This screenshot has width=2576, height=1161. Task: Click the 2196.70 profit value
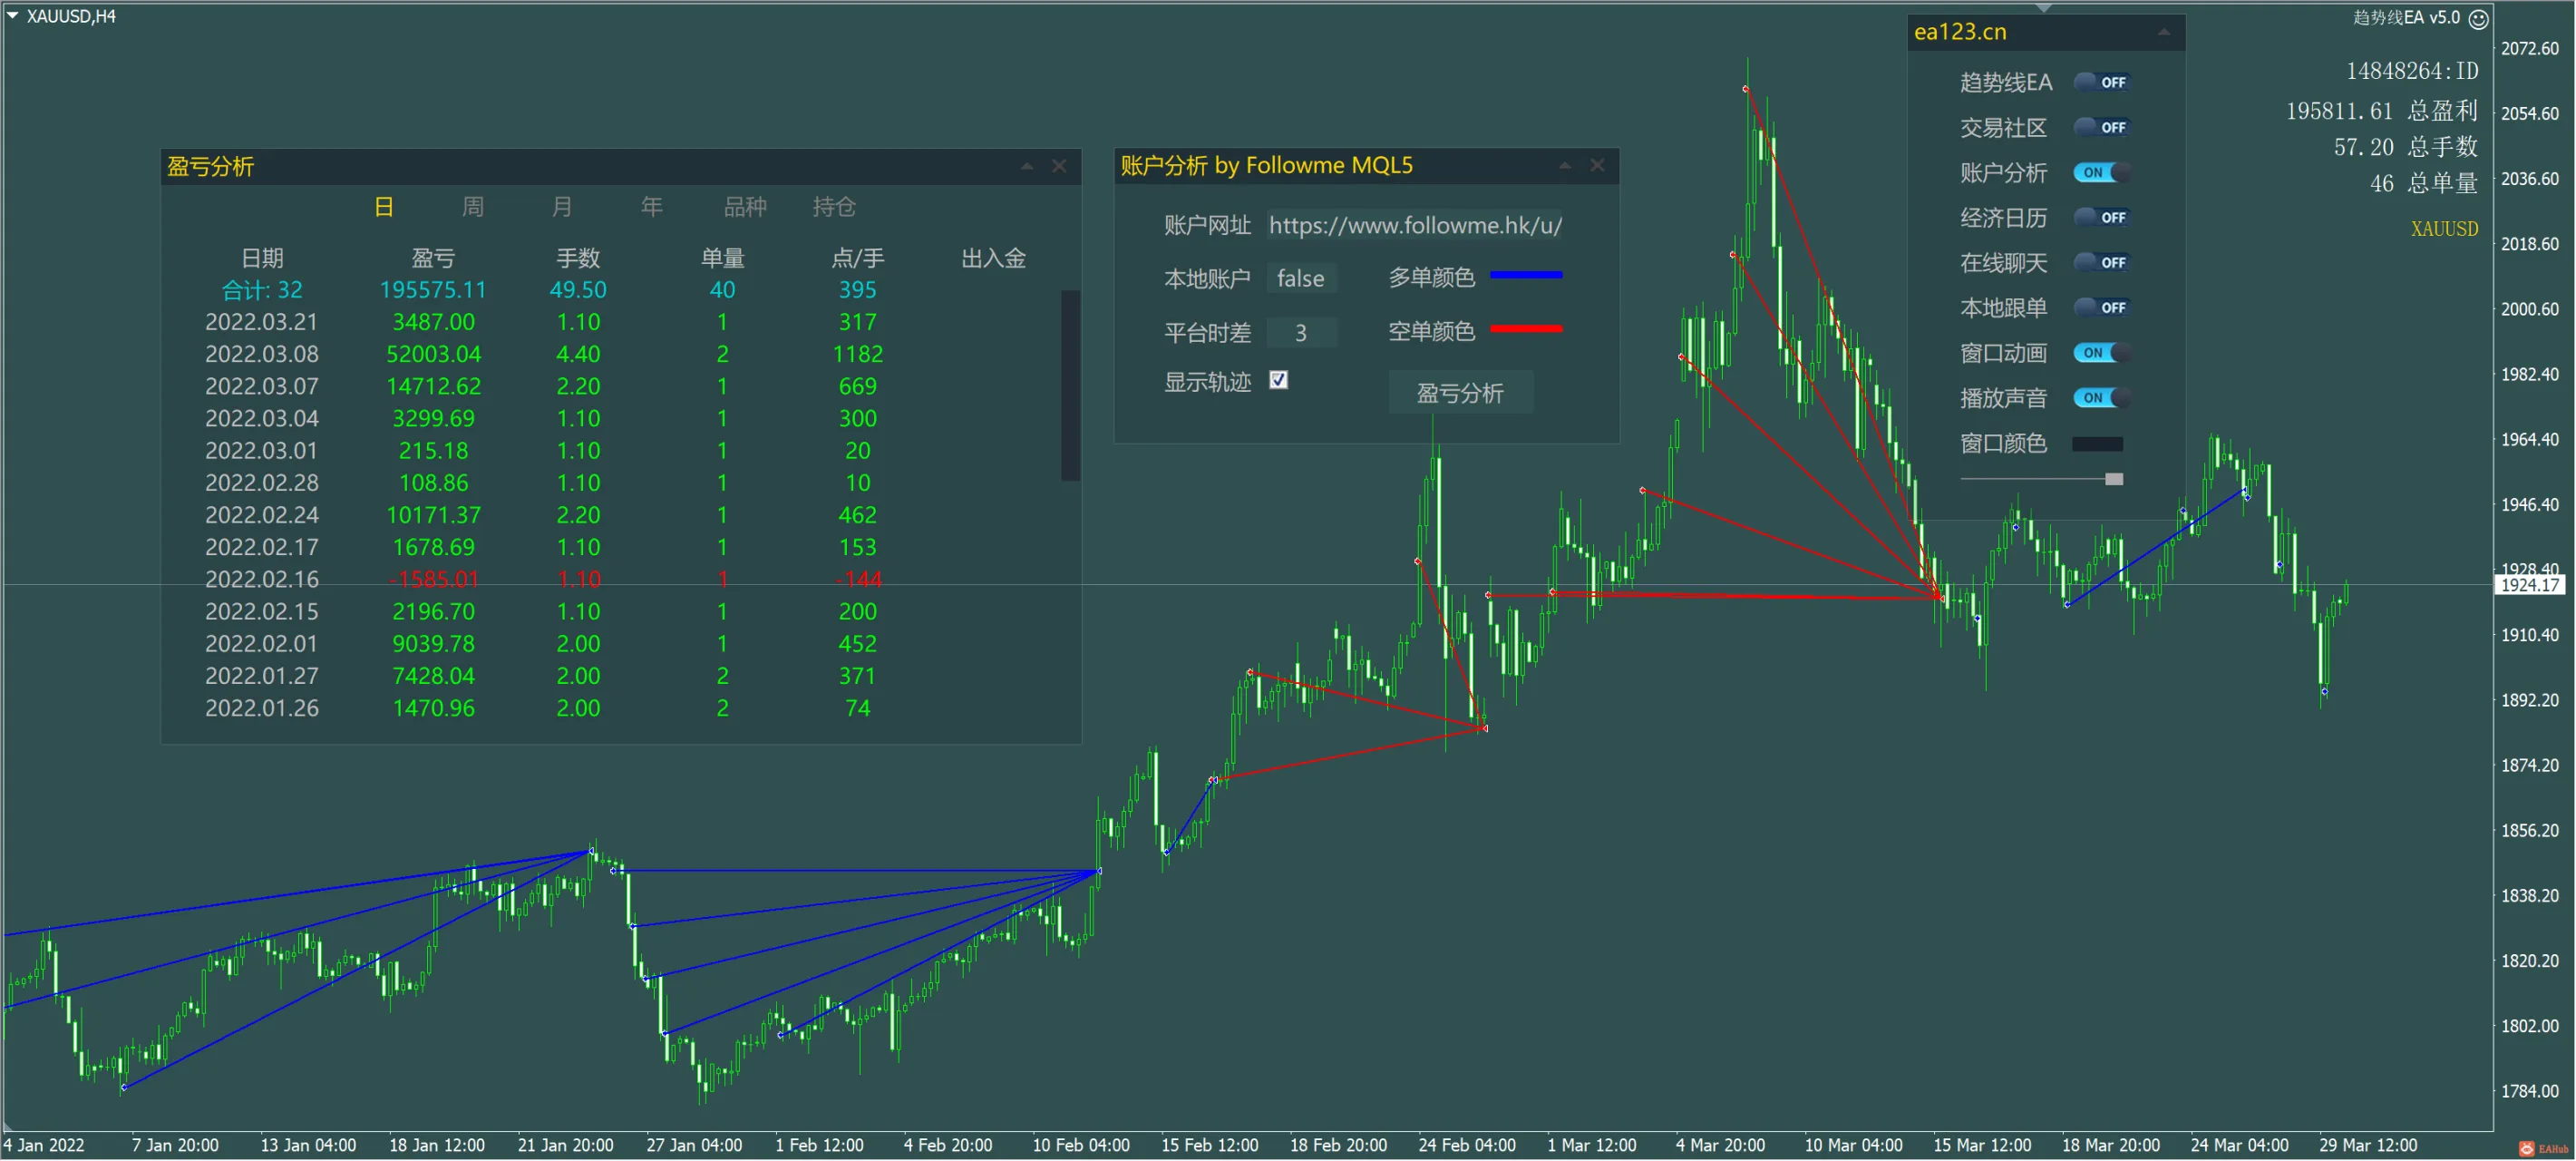coord(433,611)
